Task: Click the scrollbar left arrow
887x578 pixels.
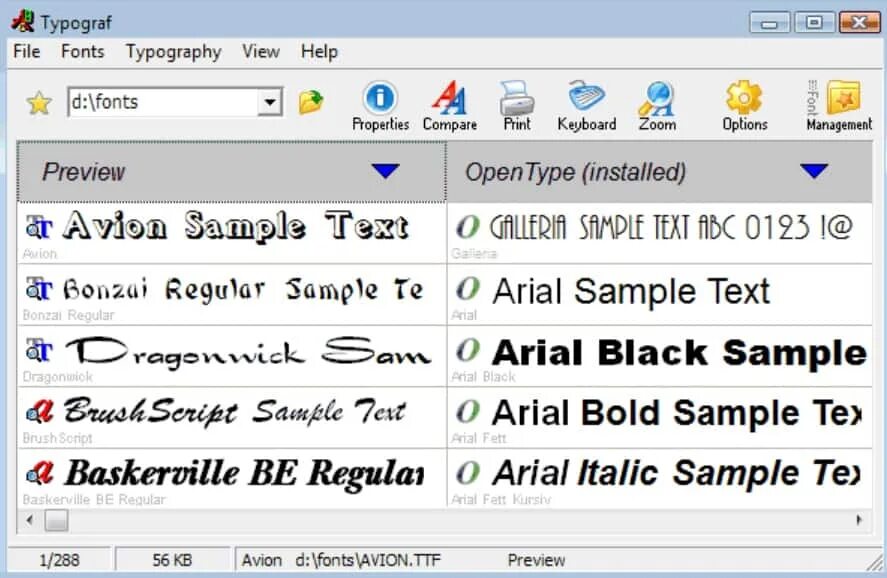Action: tap(29, 520)
